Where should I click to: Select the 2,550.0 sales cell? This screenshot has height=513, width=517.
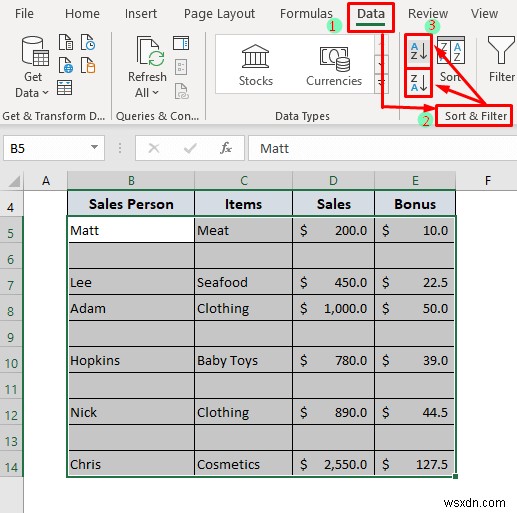coord(333,464)
